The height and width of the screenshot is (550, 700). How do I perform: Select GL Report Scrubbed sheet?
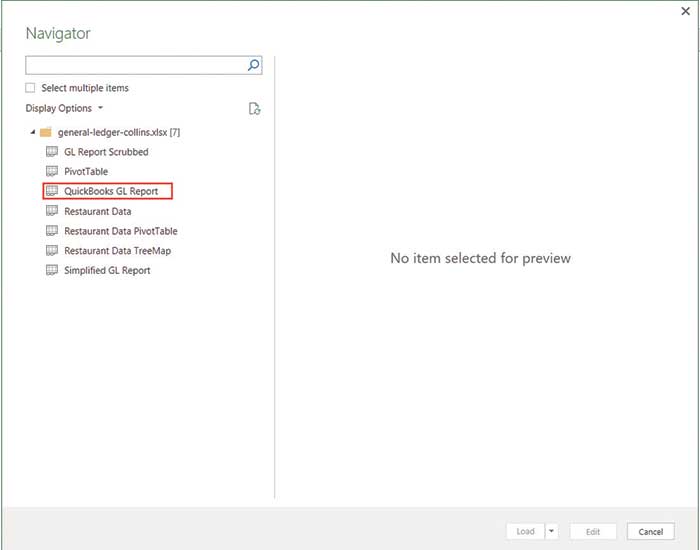click(x=106, y=152)
